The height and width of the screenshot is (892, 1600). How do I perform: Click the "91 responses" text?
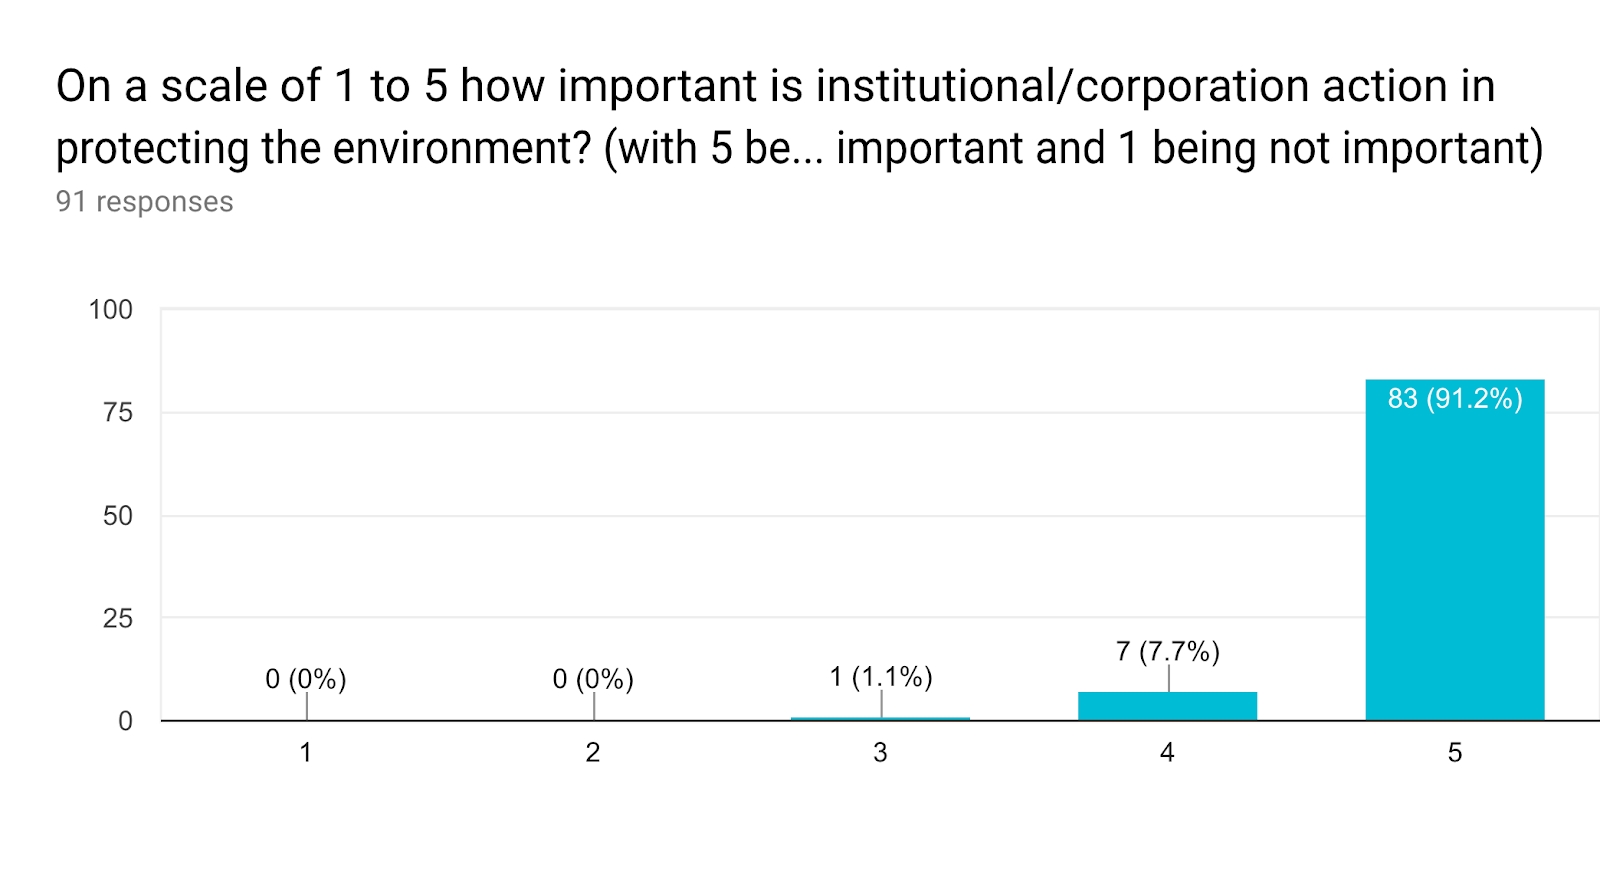tap(144, 202)
